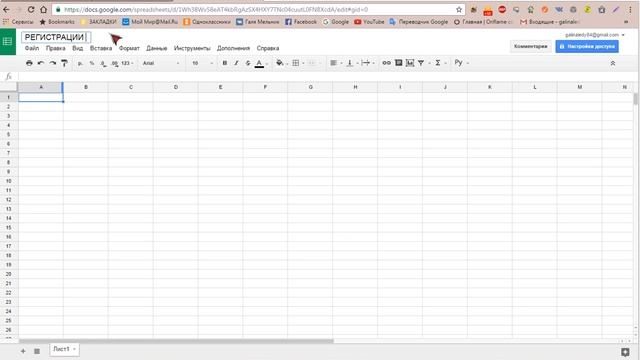Viewport: 640px width, 360px height.
Task: Open the Вид menu
Action: coord(78,48)
